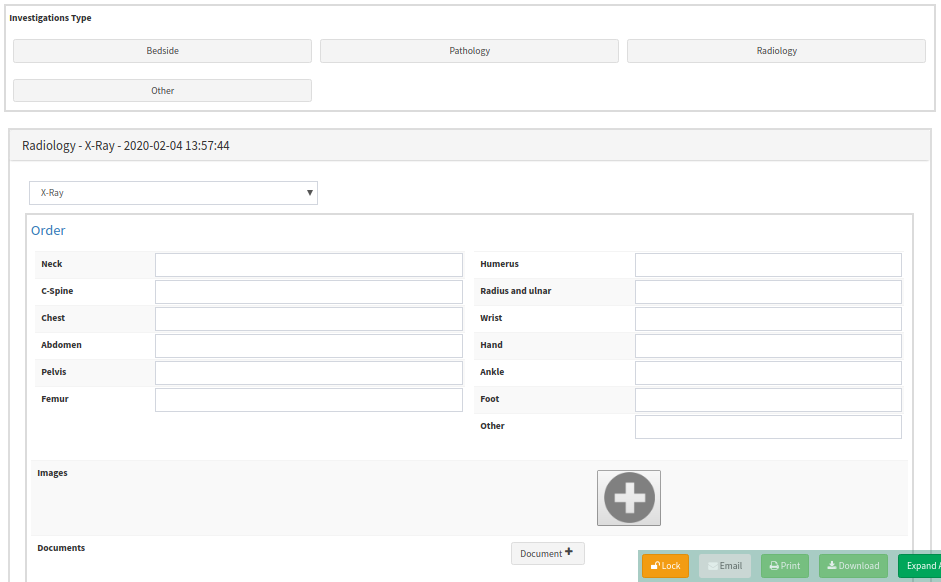
Task: Click the Email button
Action: (725, 566)
